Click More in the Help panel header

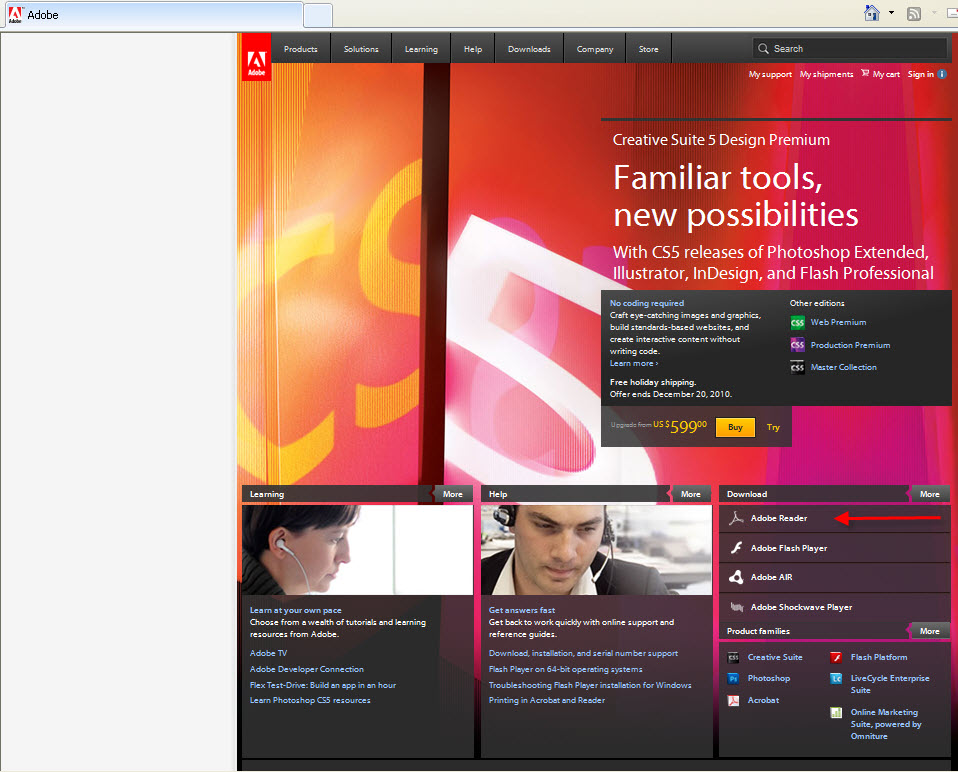point(690,494)
